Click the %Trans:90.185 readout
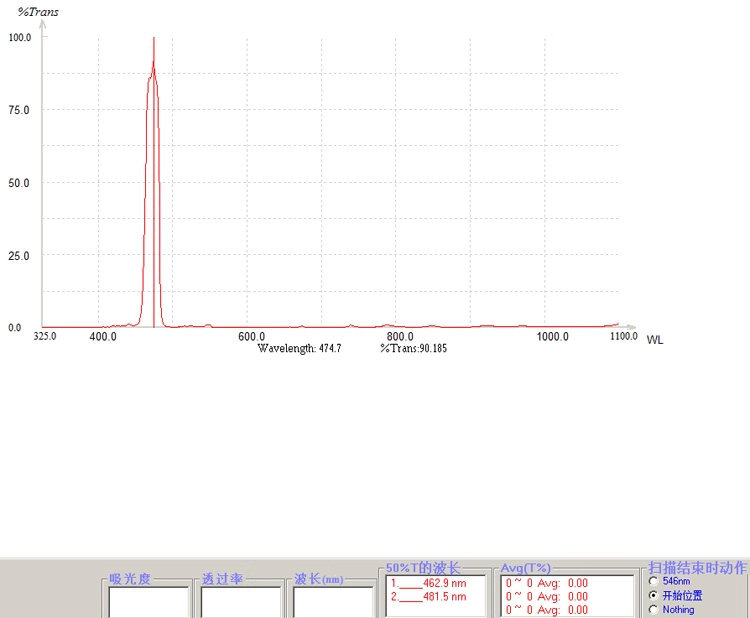 point(414,348)
